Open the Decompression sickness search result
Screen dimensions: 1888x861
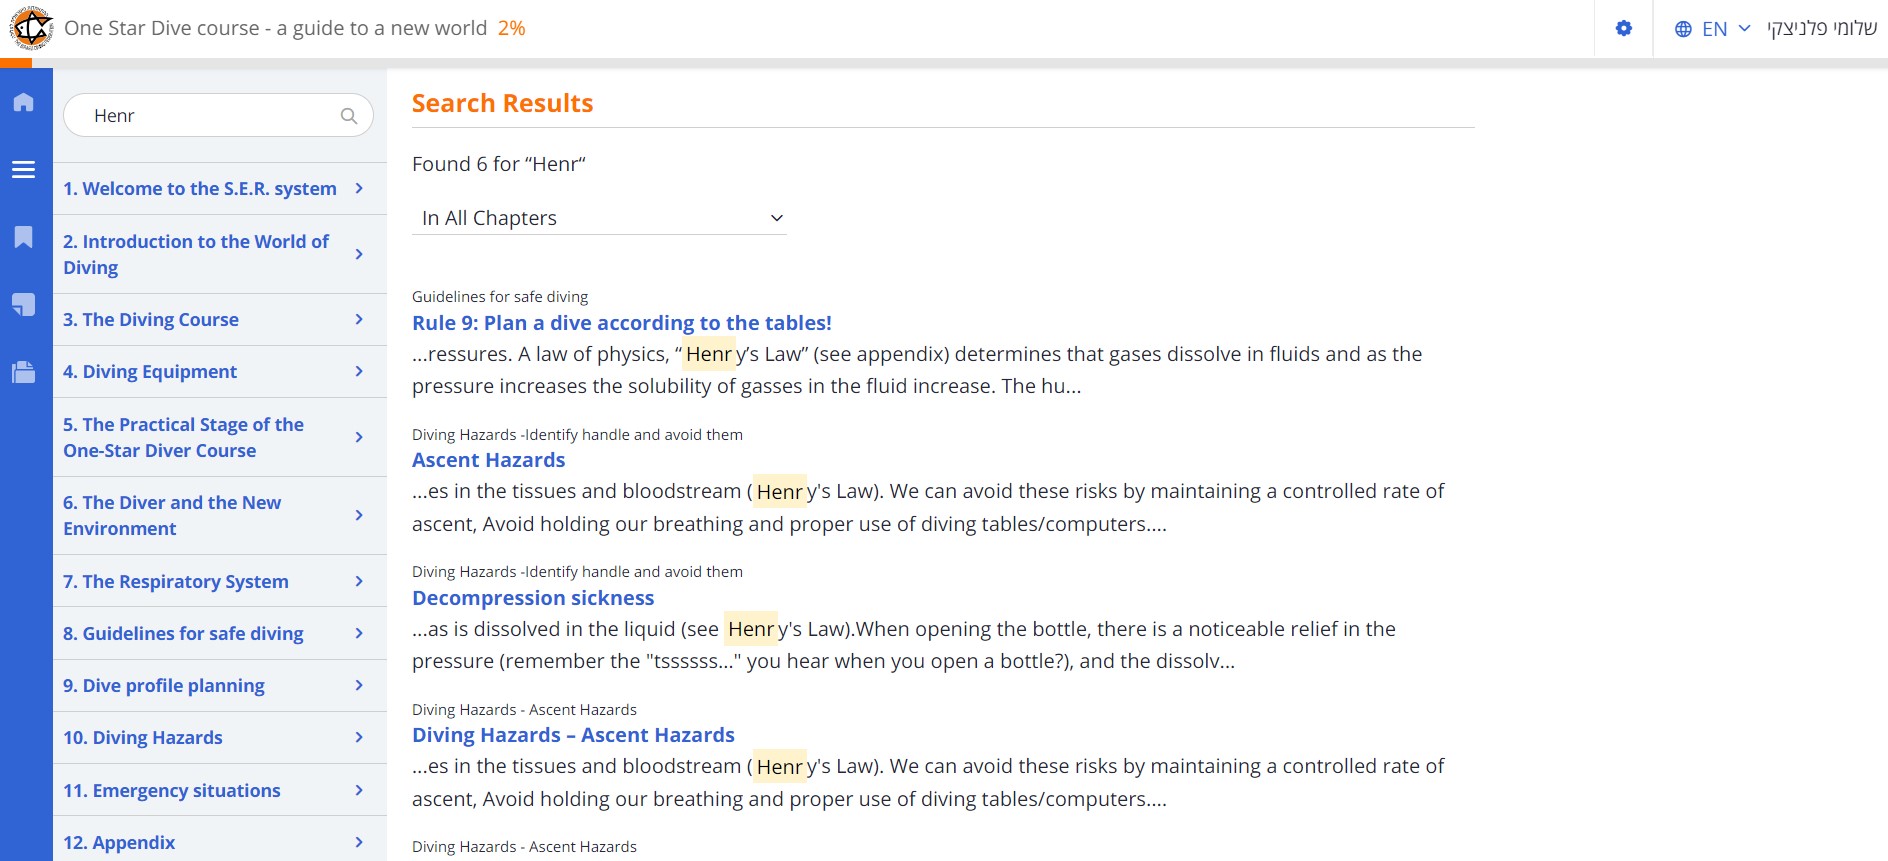click(533, 598)
